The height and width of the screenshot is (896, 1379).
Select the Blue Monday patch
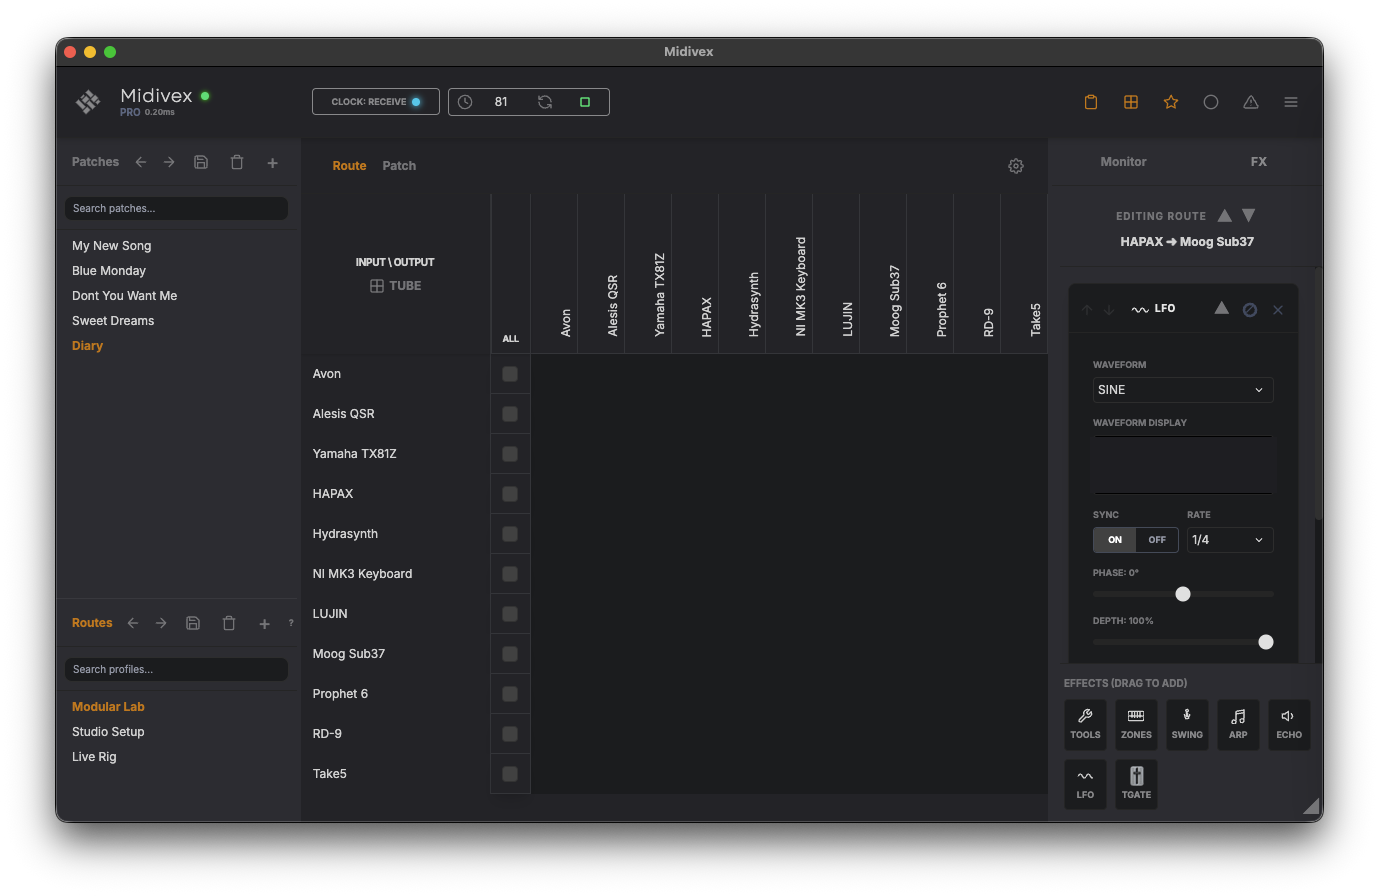point(108,270)
